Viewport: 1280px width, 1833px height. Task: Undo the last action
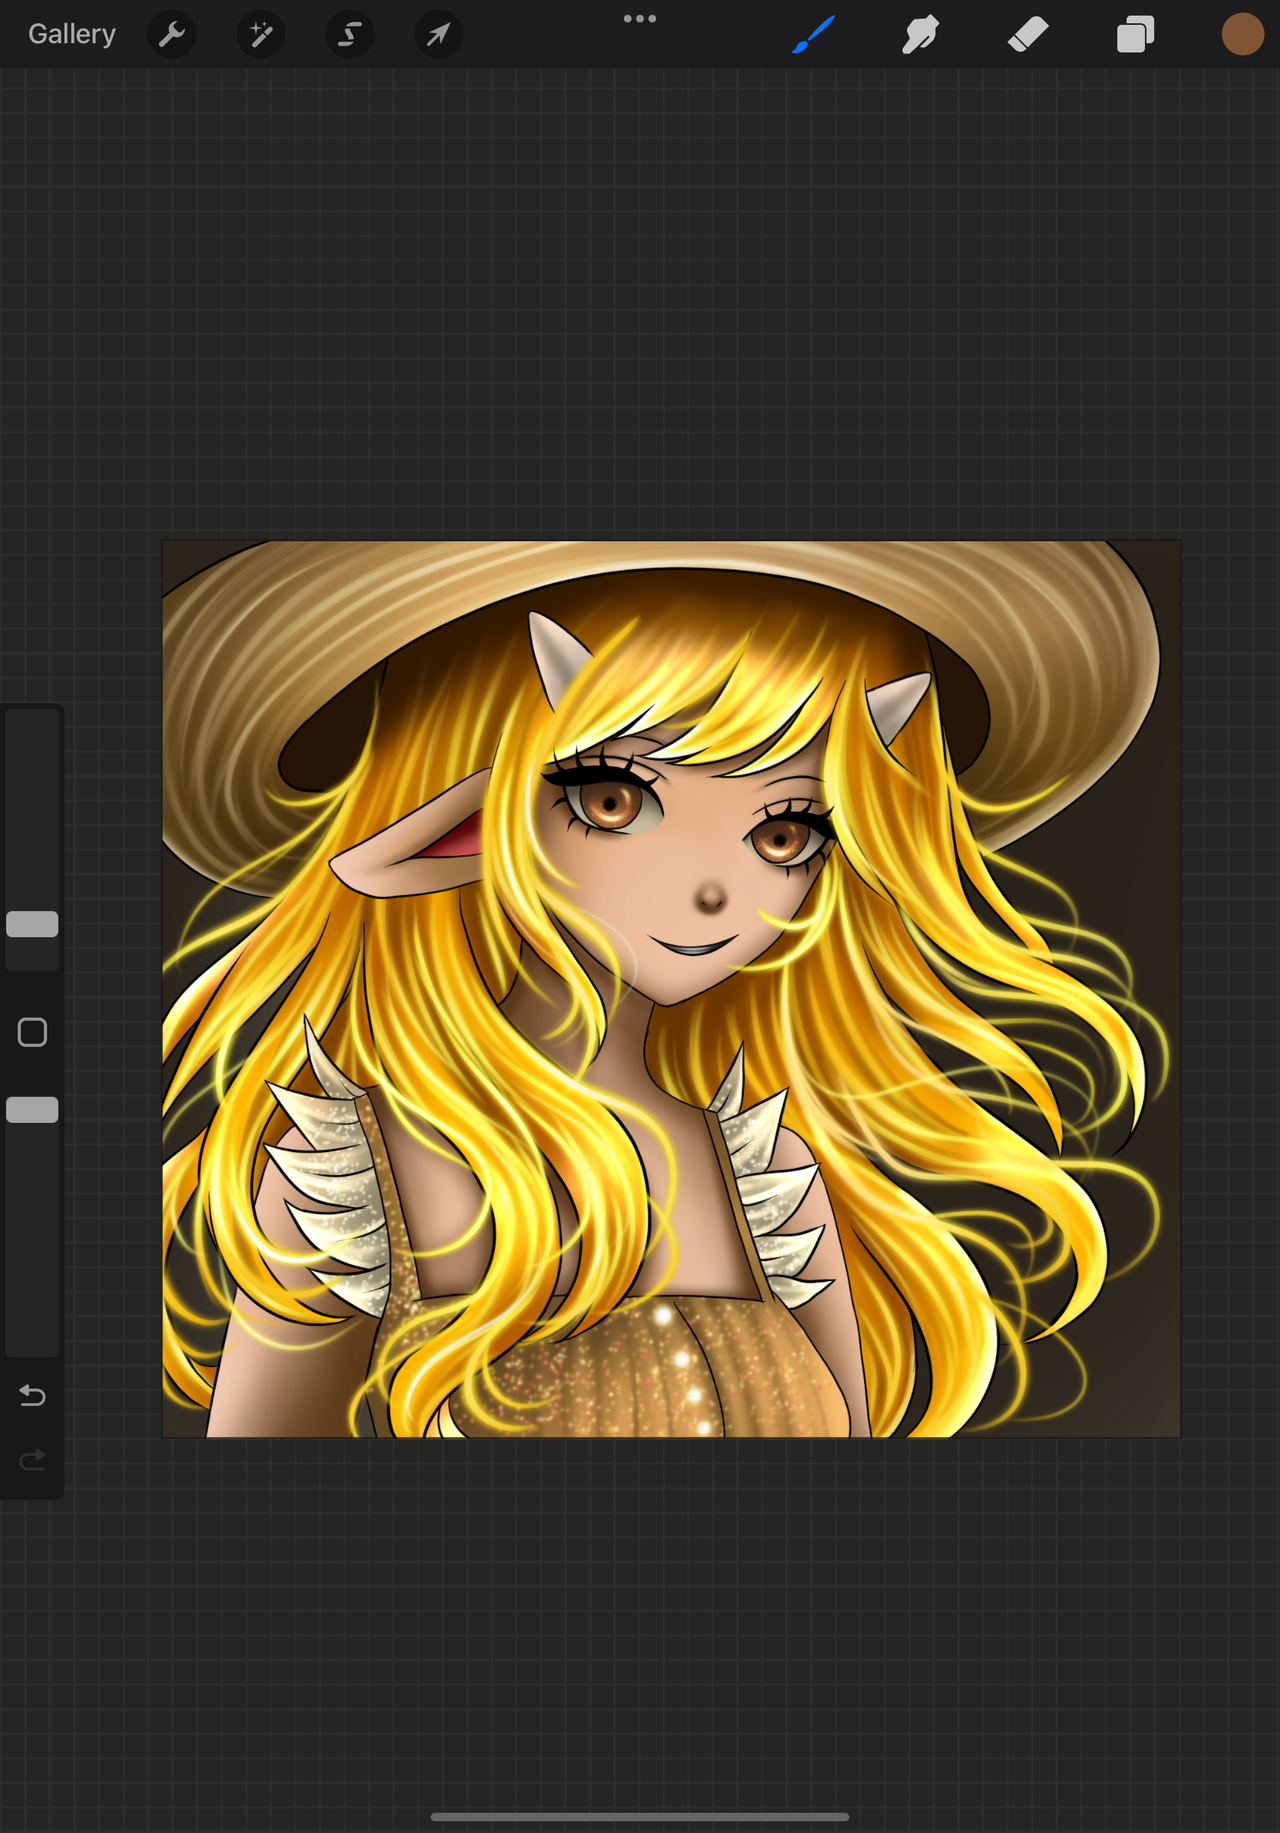point(32,1395)
